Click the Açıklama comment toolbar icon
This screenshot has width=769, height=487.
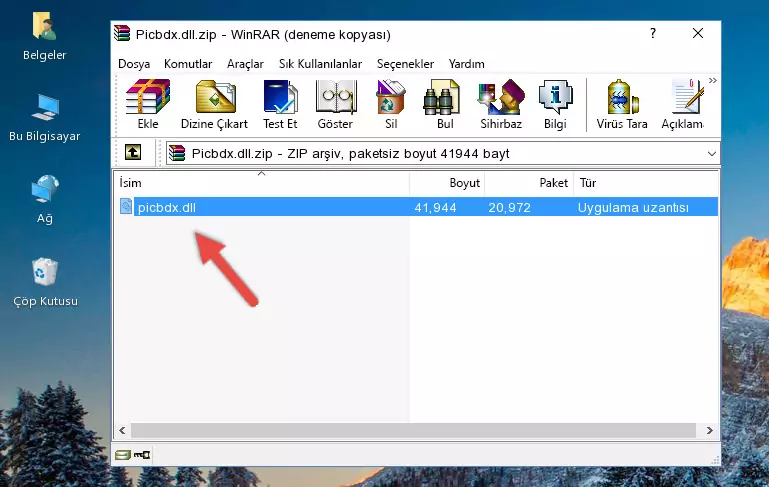(x=683, y=104)
